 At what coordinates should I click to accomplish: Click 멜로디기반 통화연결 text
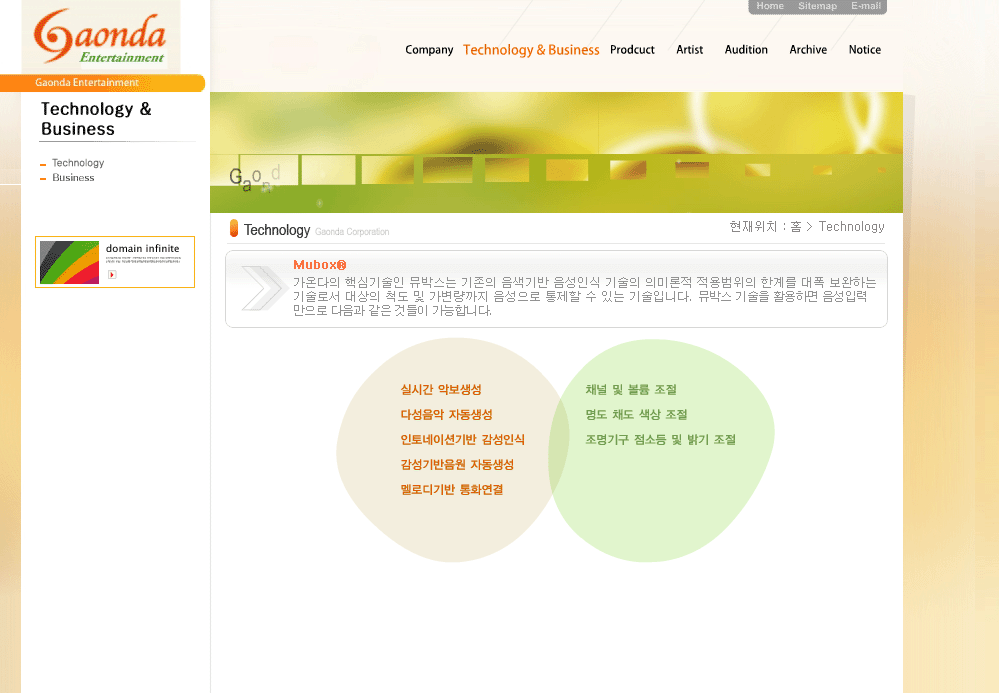[452, 490]
